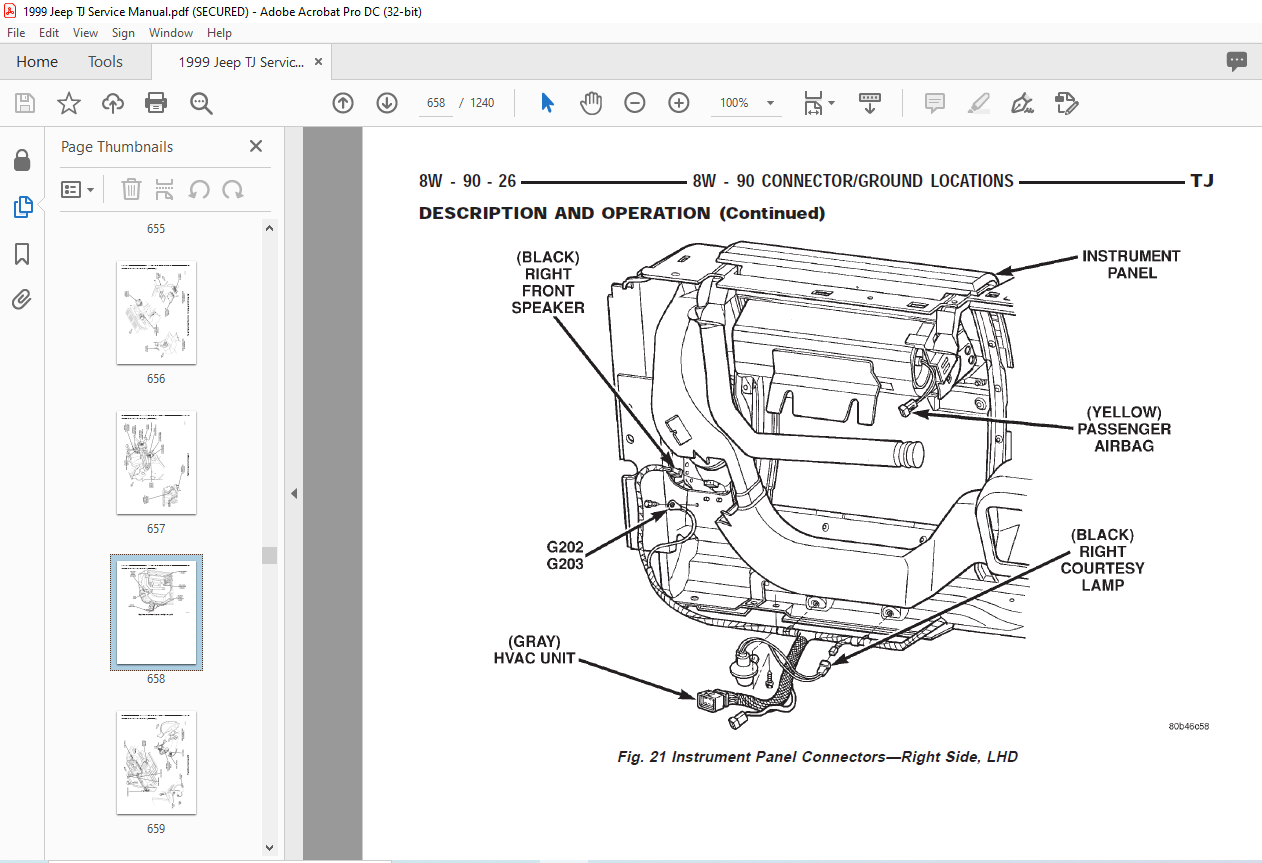Select the 1999 Jeep TJ Service document tab
The image size is (1262, 863).
[x=241, y=62]
